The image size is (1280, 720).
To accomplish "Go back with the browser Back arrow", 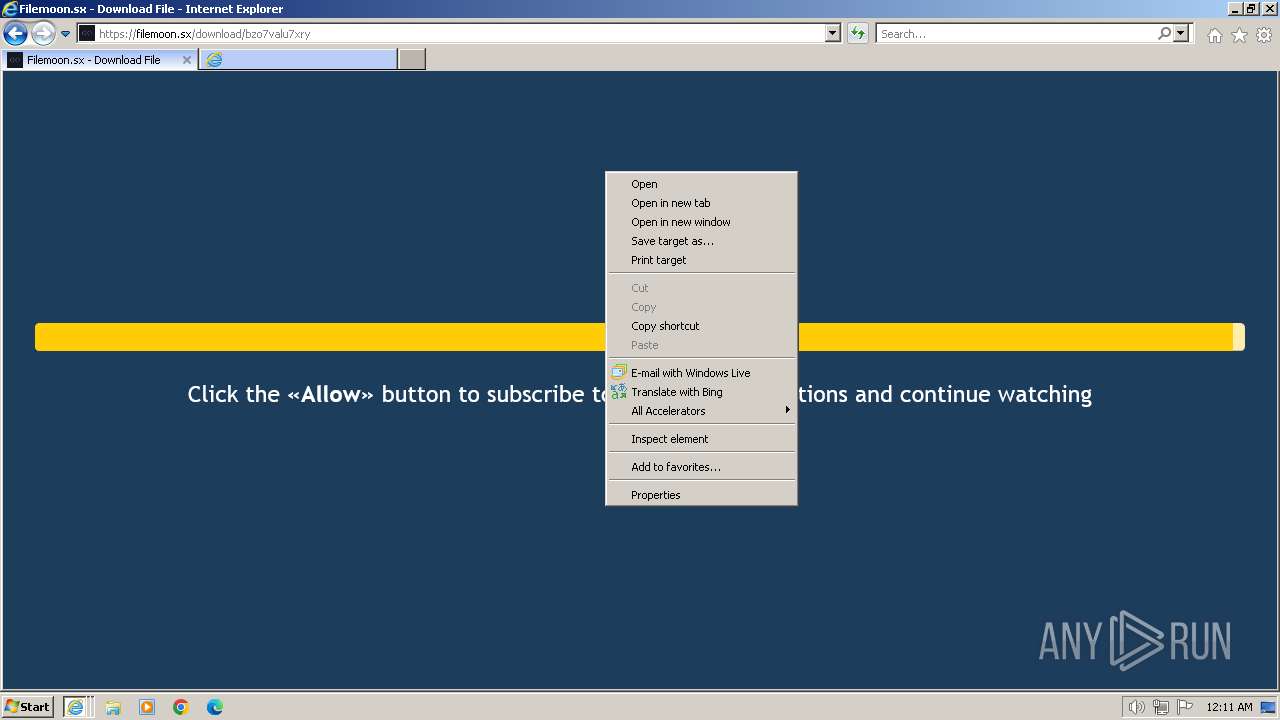I will [15, 34].
